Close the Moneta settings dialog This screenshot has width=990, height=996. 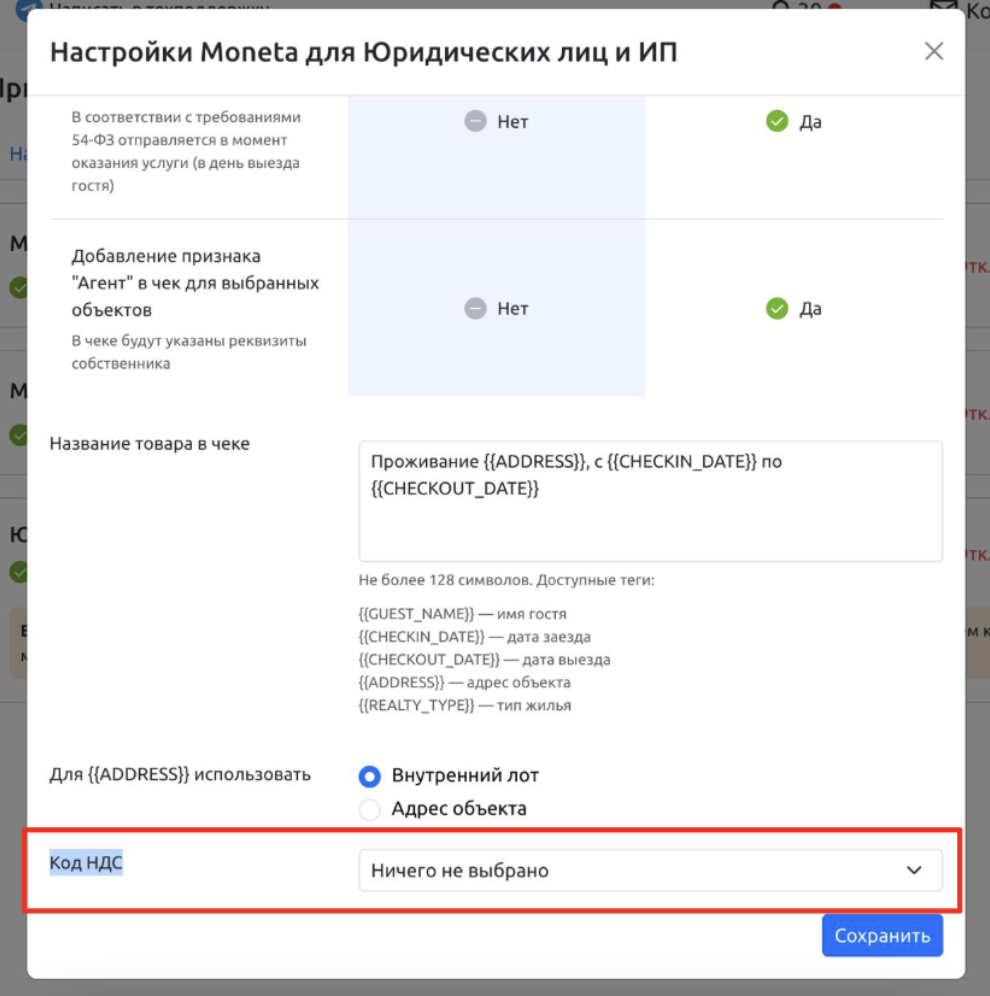pyautogui.click(x=933, y=51)
